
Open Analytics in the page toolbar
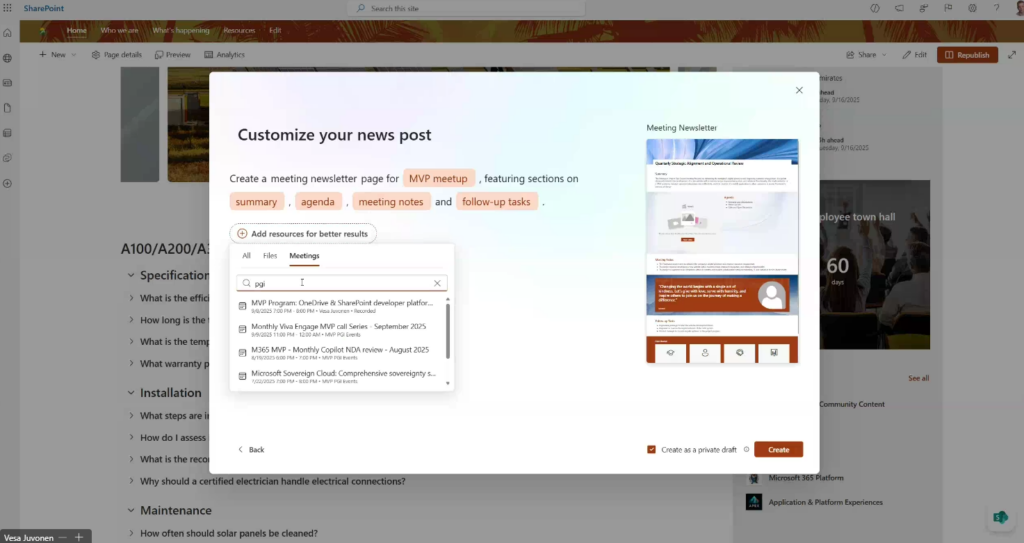[x=225, y=55]
